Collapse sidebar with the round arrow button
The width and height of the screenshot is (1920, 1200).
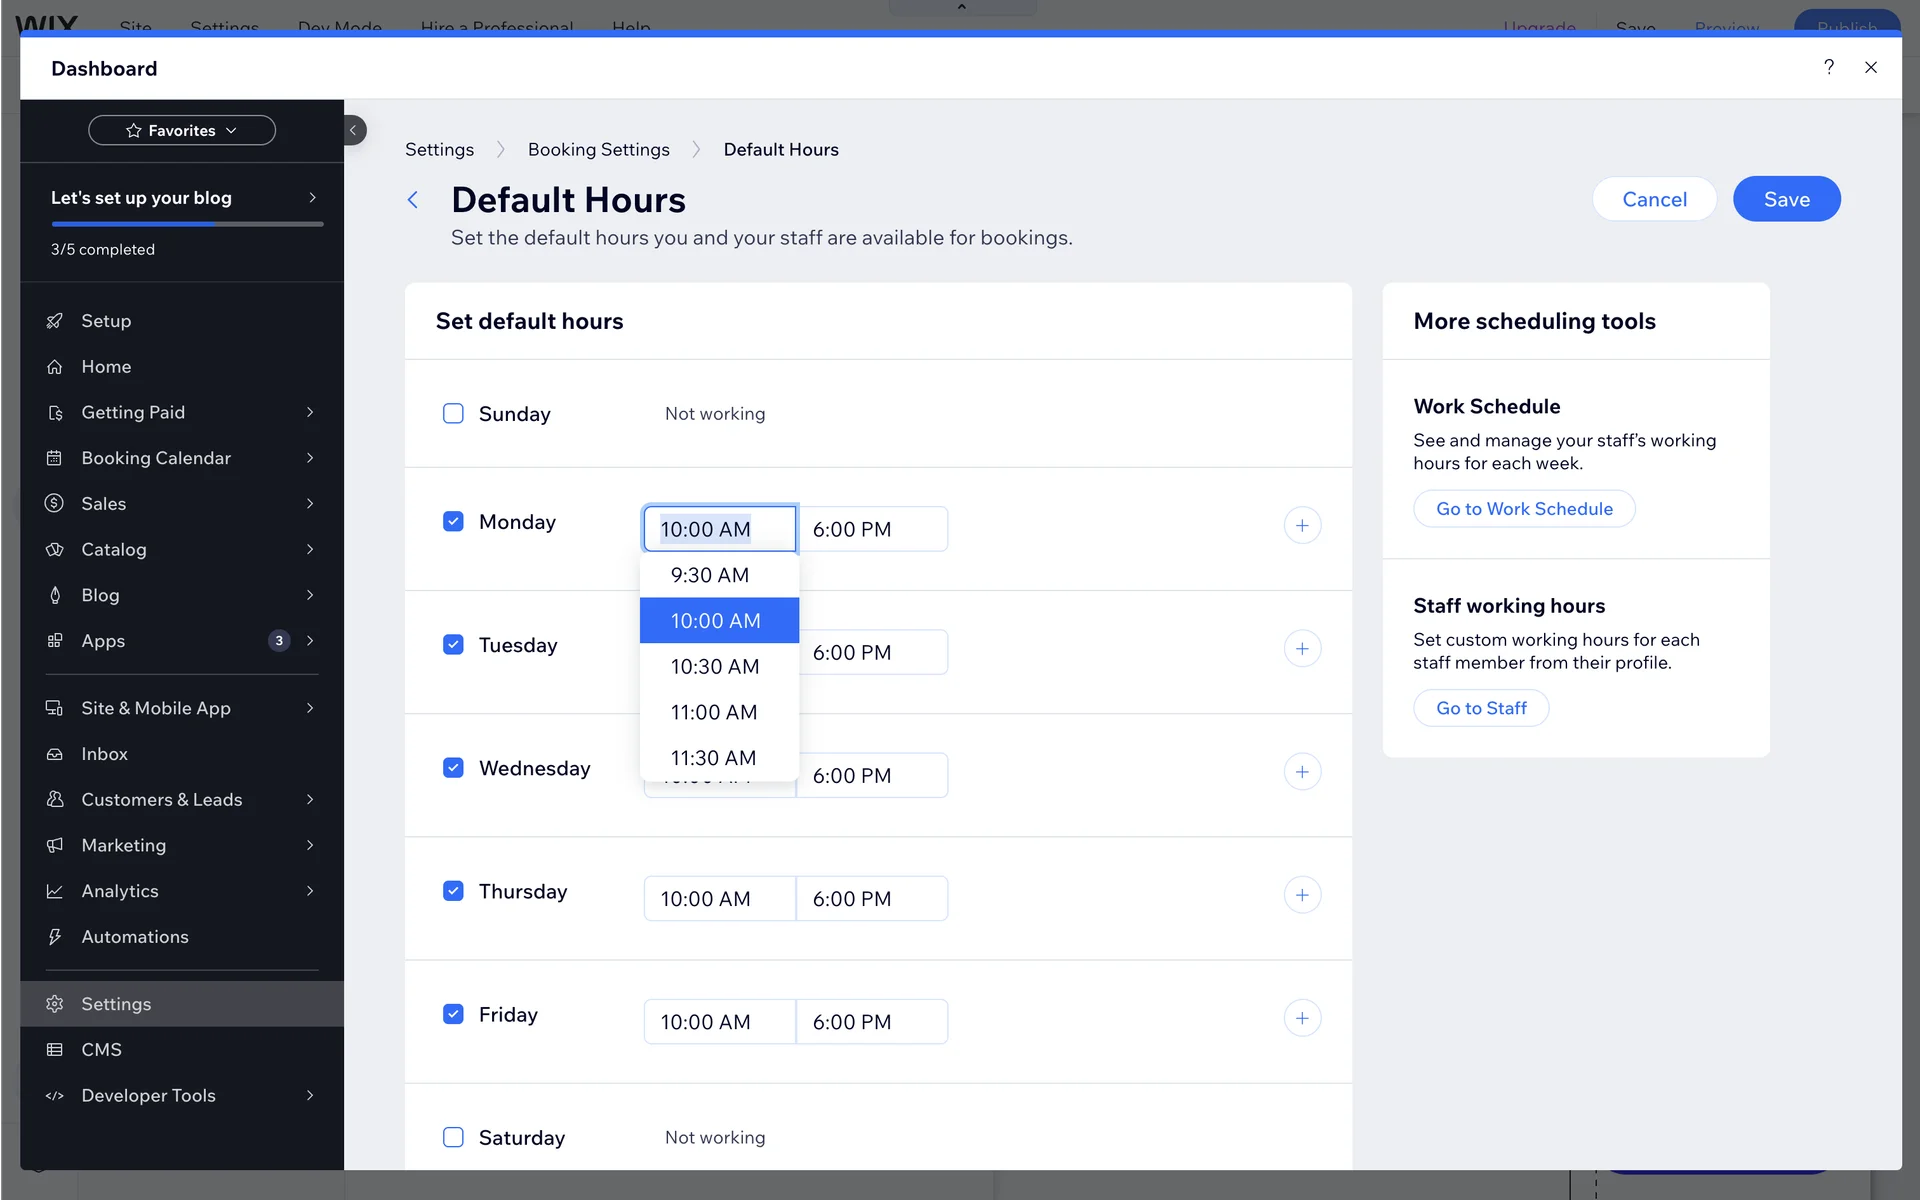tap(353, 130)
